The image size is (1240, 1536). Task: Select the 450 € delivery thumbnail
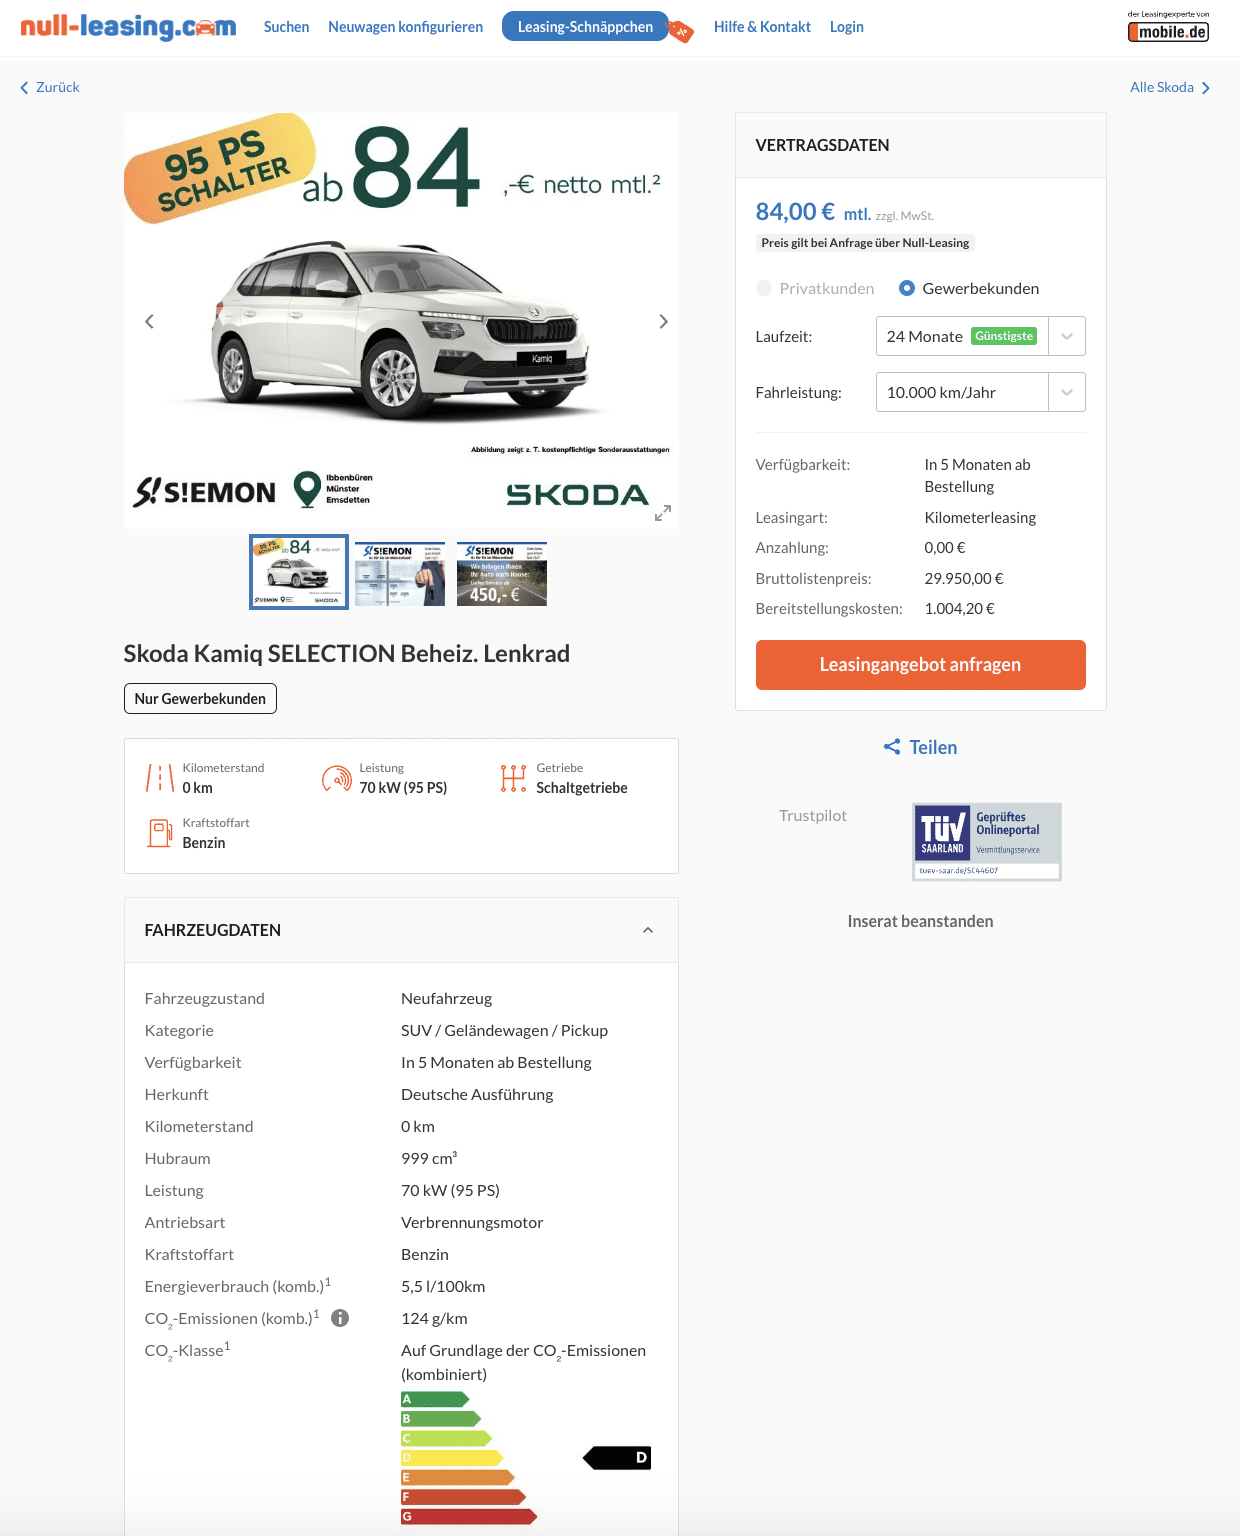502,574
